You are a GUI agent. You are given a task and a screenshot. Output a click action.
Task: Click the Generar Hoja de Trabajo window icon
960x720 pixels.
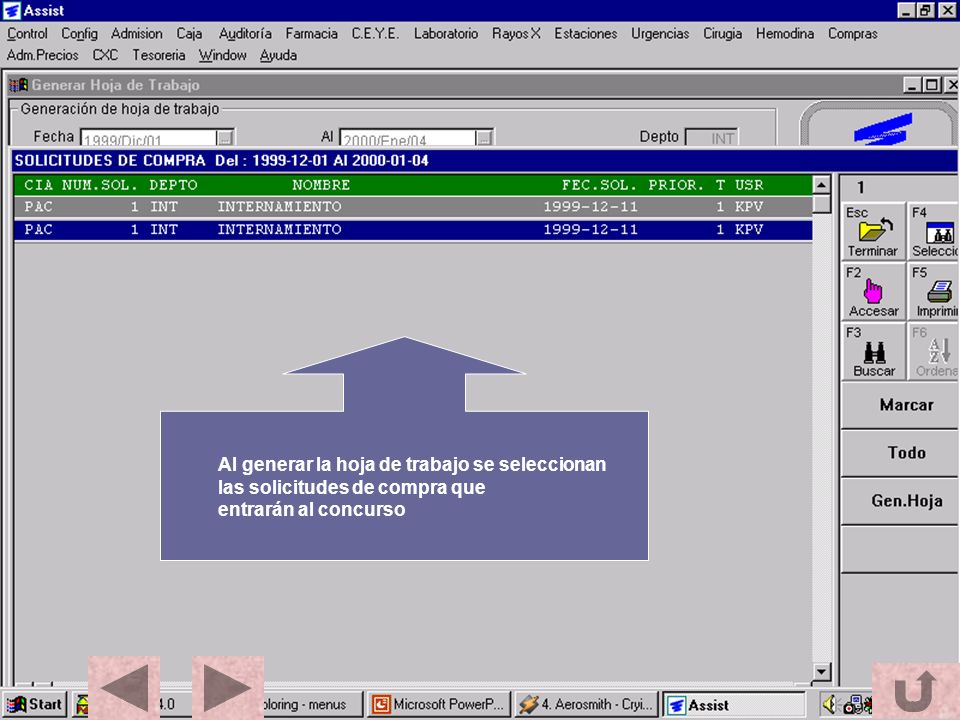coord(18,85)
